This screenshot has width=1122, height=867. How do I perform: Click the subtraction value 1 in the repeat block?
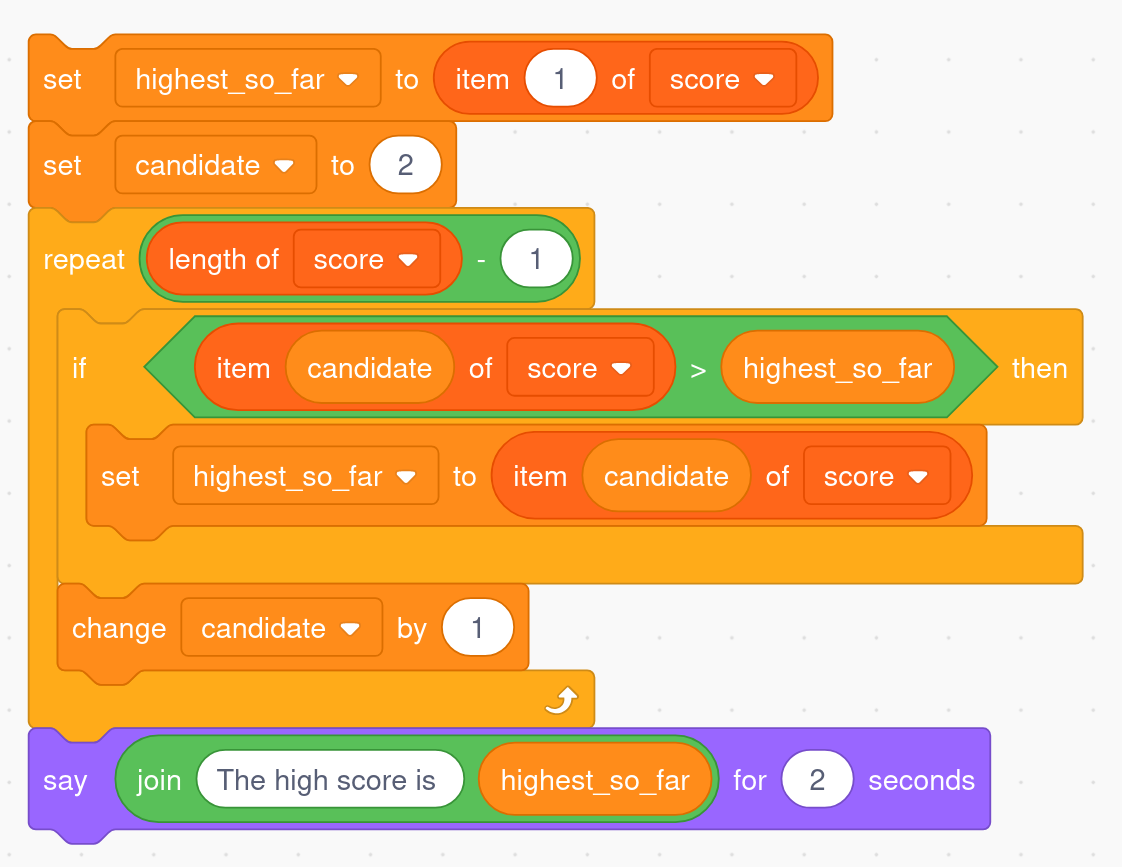[x=536, y=260]
